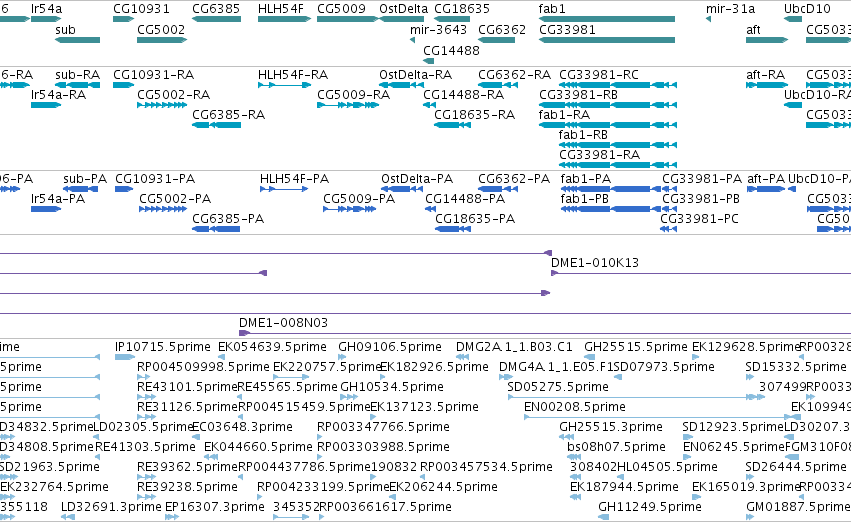Click the CG5002 gene glyph
This screenshot has height=522, width=851.
(162, 40)
